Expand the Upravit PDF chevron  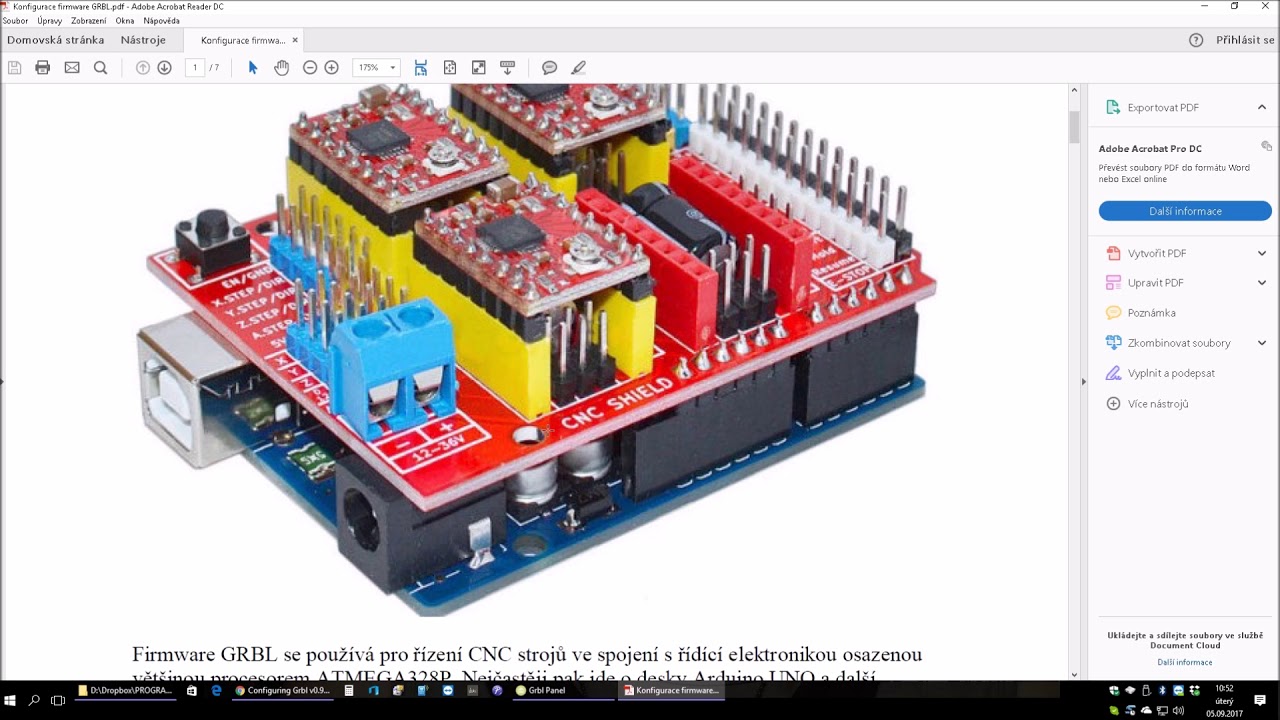(1262, 283)
